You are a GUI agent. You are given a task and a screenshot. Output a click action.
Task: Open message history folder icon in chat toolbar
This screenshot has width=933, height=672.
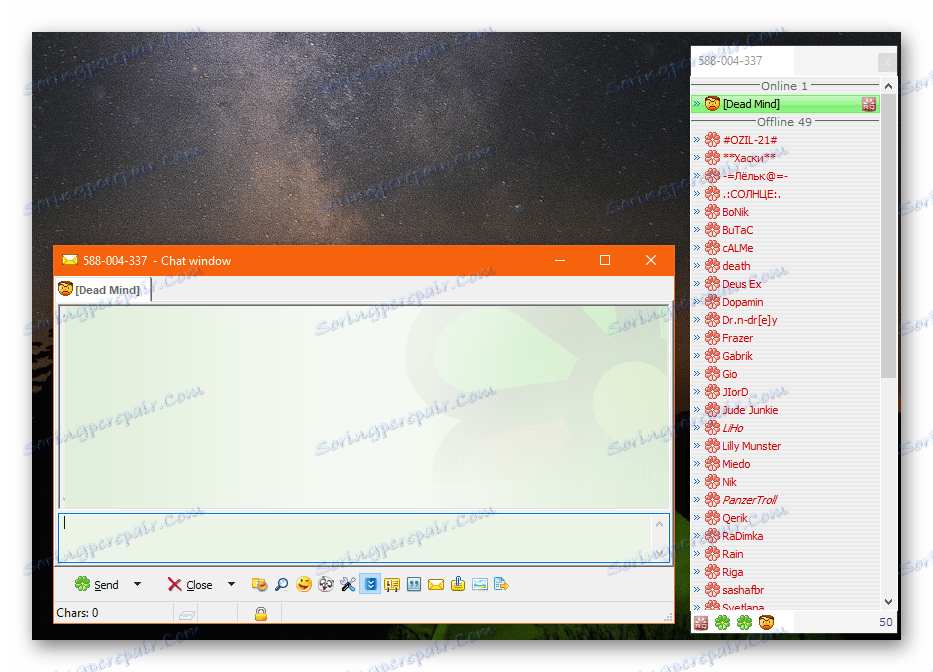(x=259, y=585)
